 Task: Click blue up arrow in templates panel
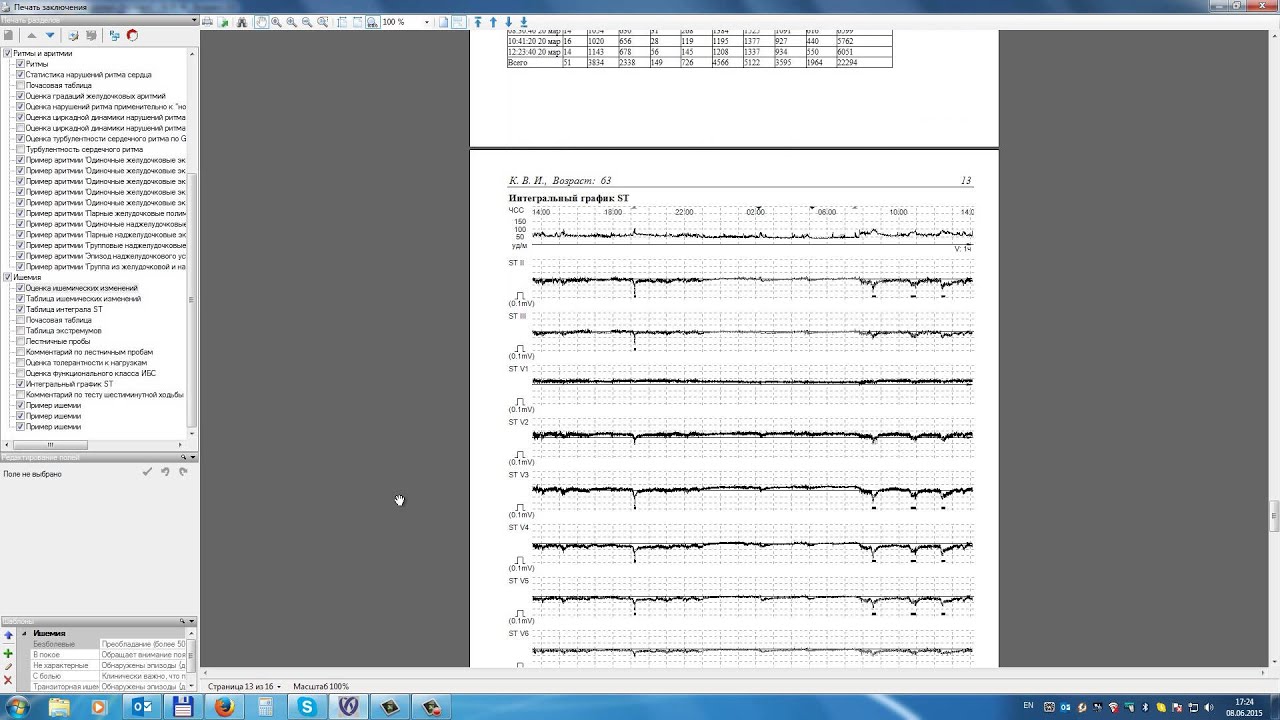8,635
